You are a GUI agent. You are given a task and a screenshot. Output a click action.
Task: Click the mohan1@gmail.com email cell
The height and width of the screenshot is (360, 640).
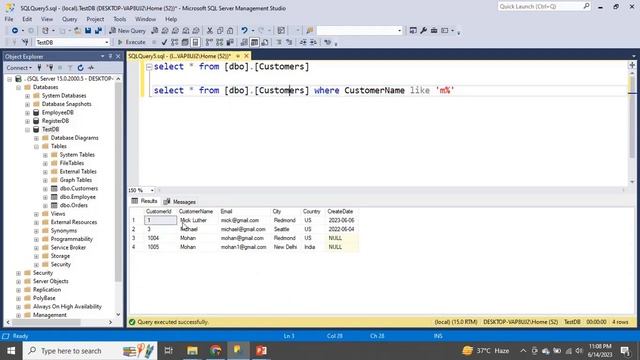[243, 247]
